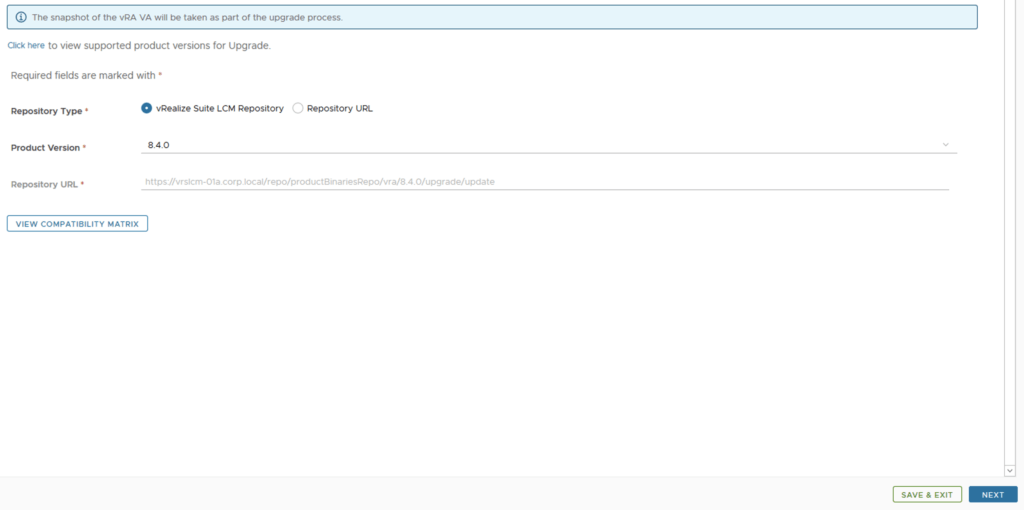
Task: Click the 'Repository Type' field label
Action: 46,111
